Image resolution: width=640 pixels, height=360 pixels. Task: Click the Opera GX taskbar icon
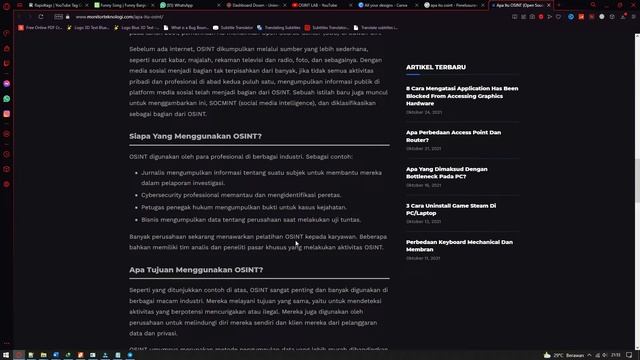pos(18,355)
